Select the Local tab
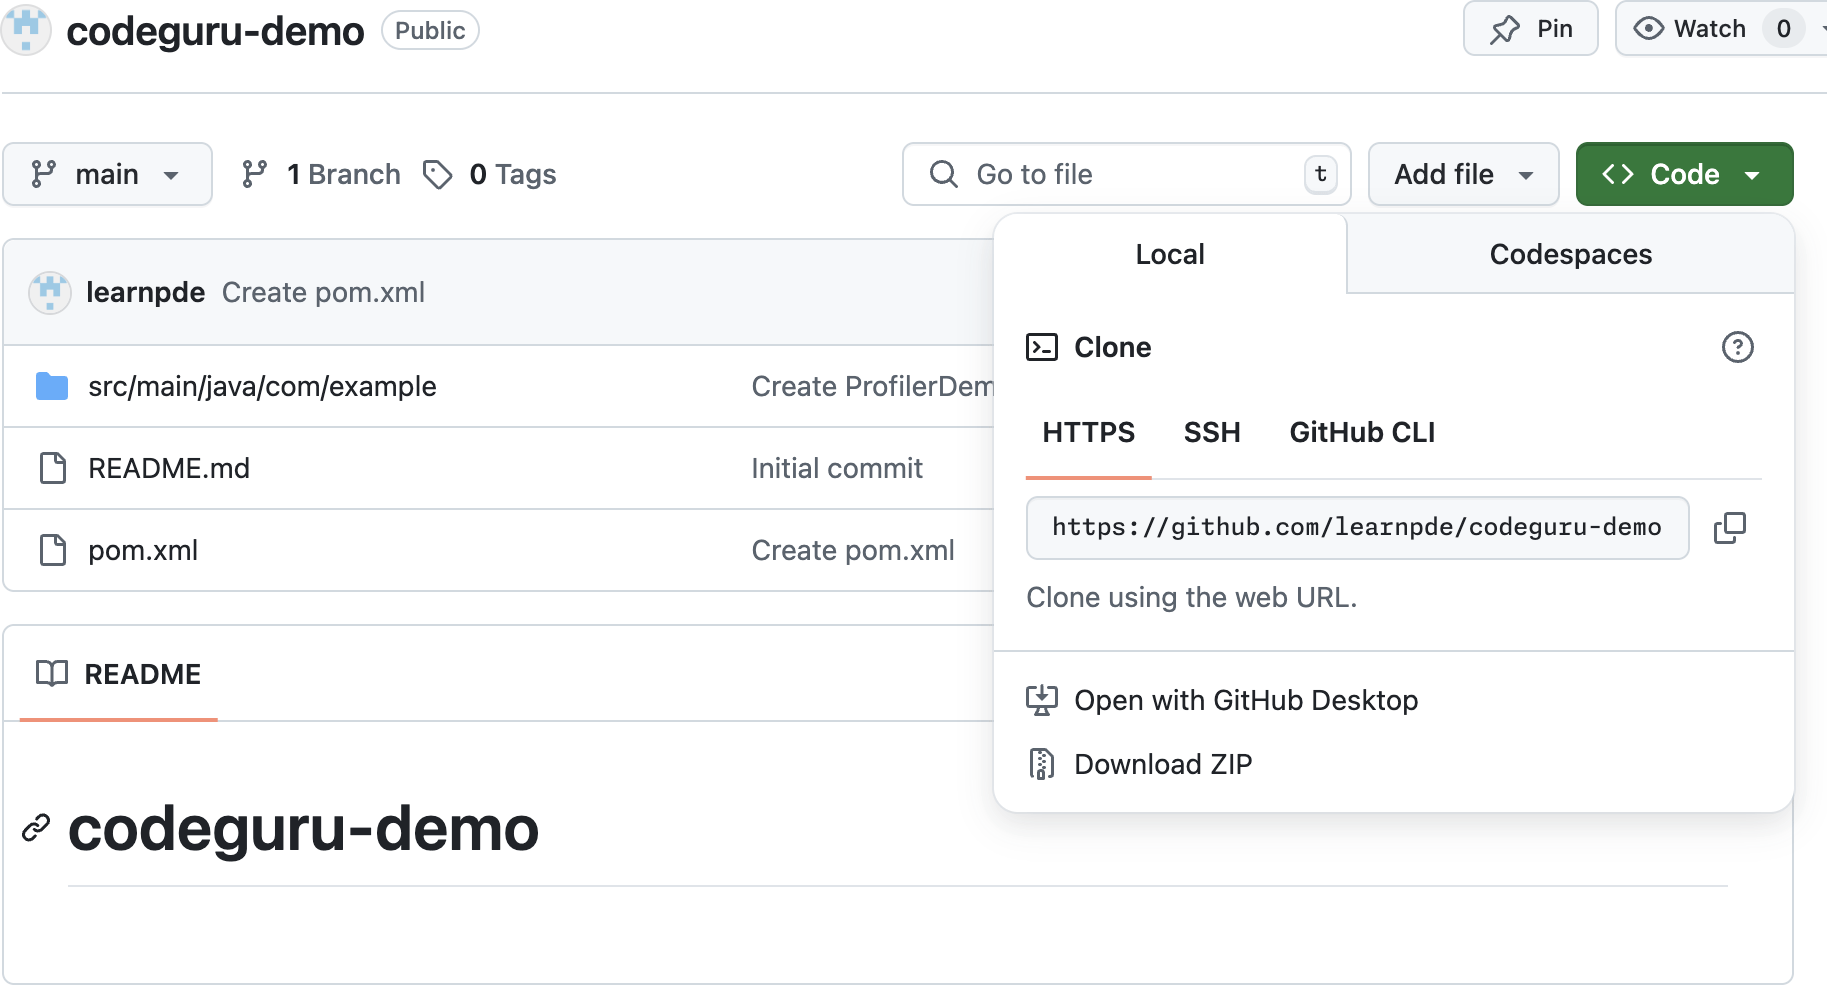This screenshot has height=985, width=1827. coord(1170,254)
